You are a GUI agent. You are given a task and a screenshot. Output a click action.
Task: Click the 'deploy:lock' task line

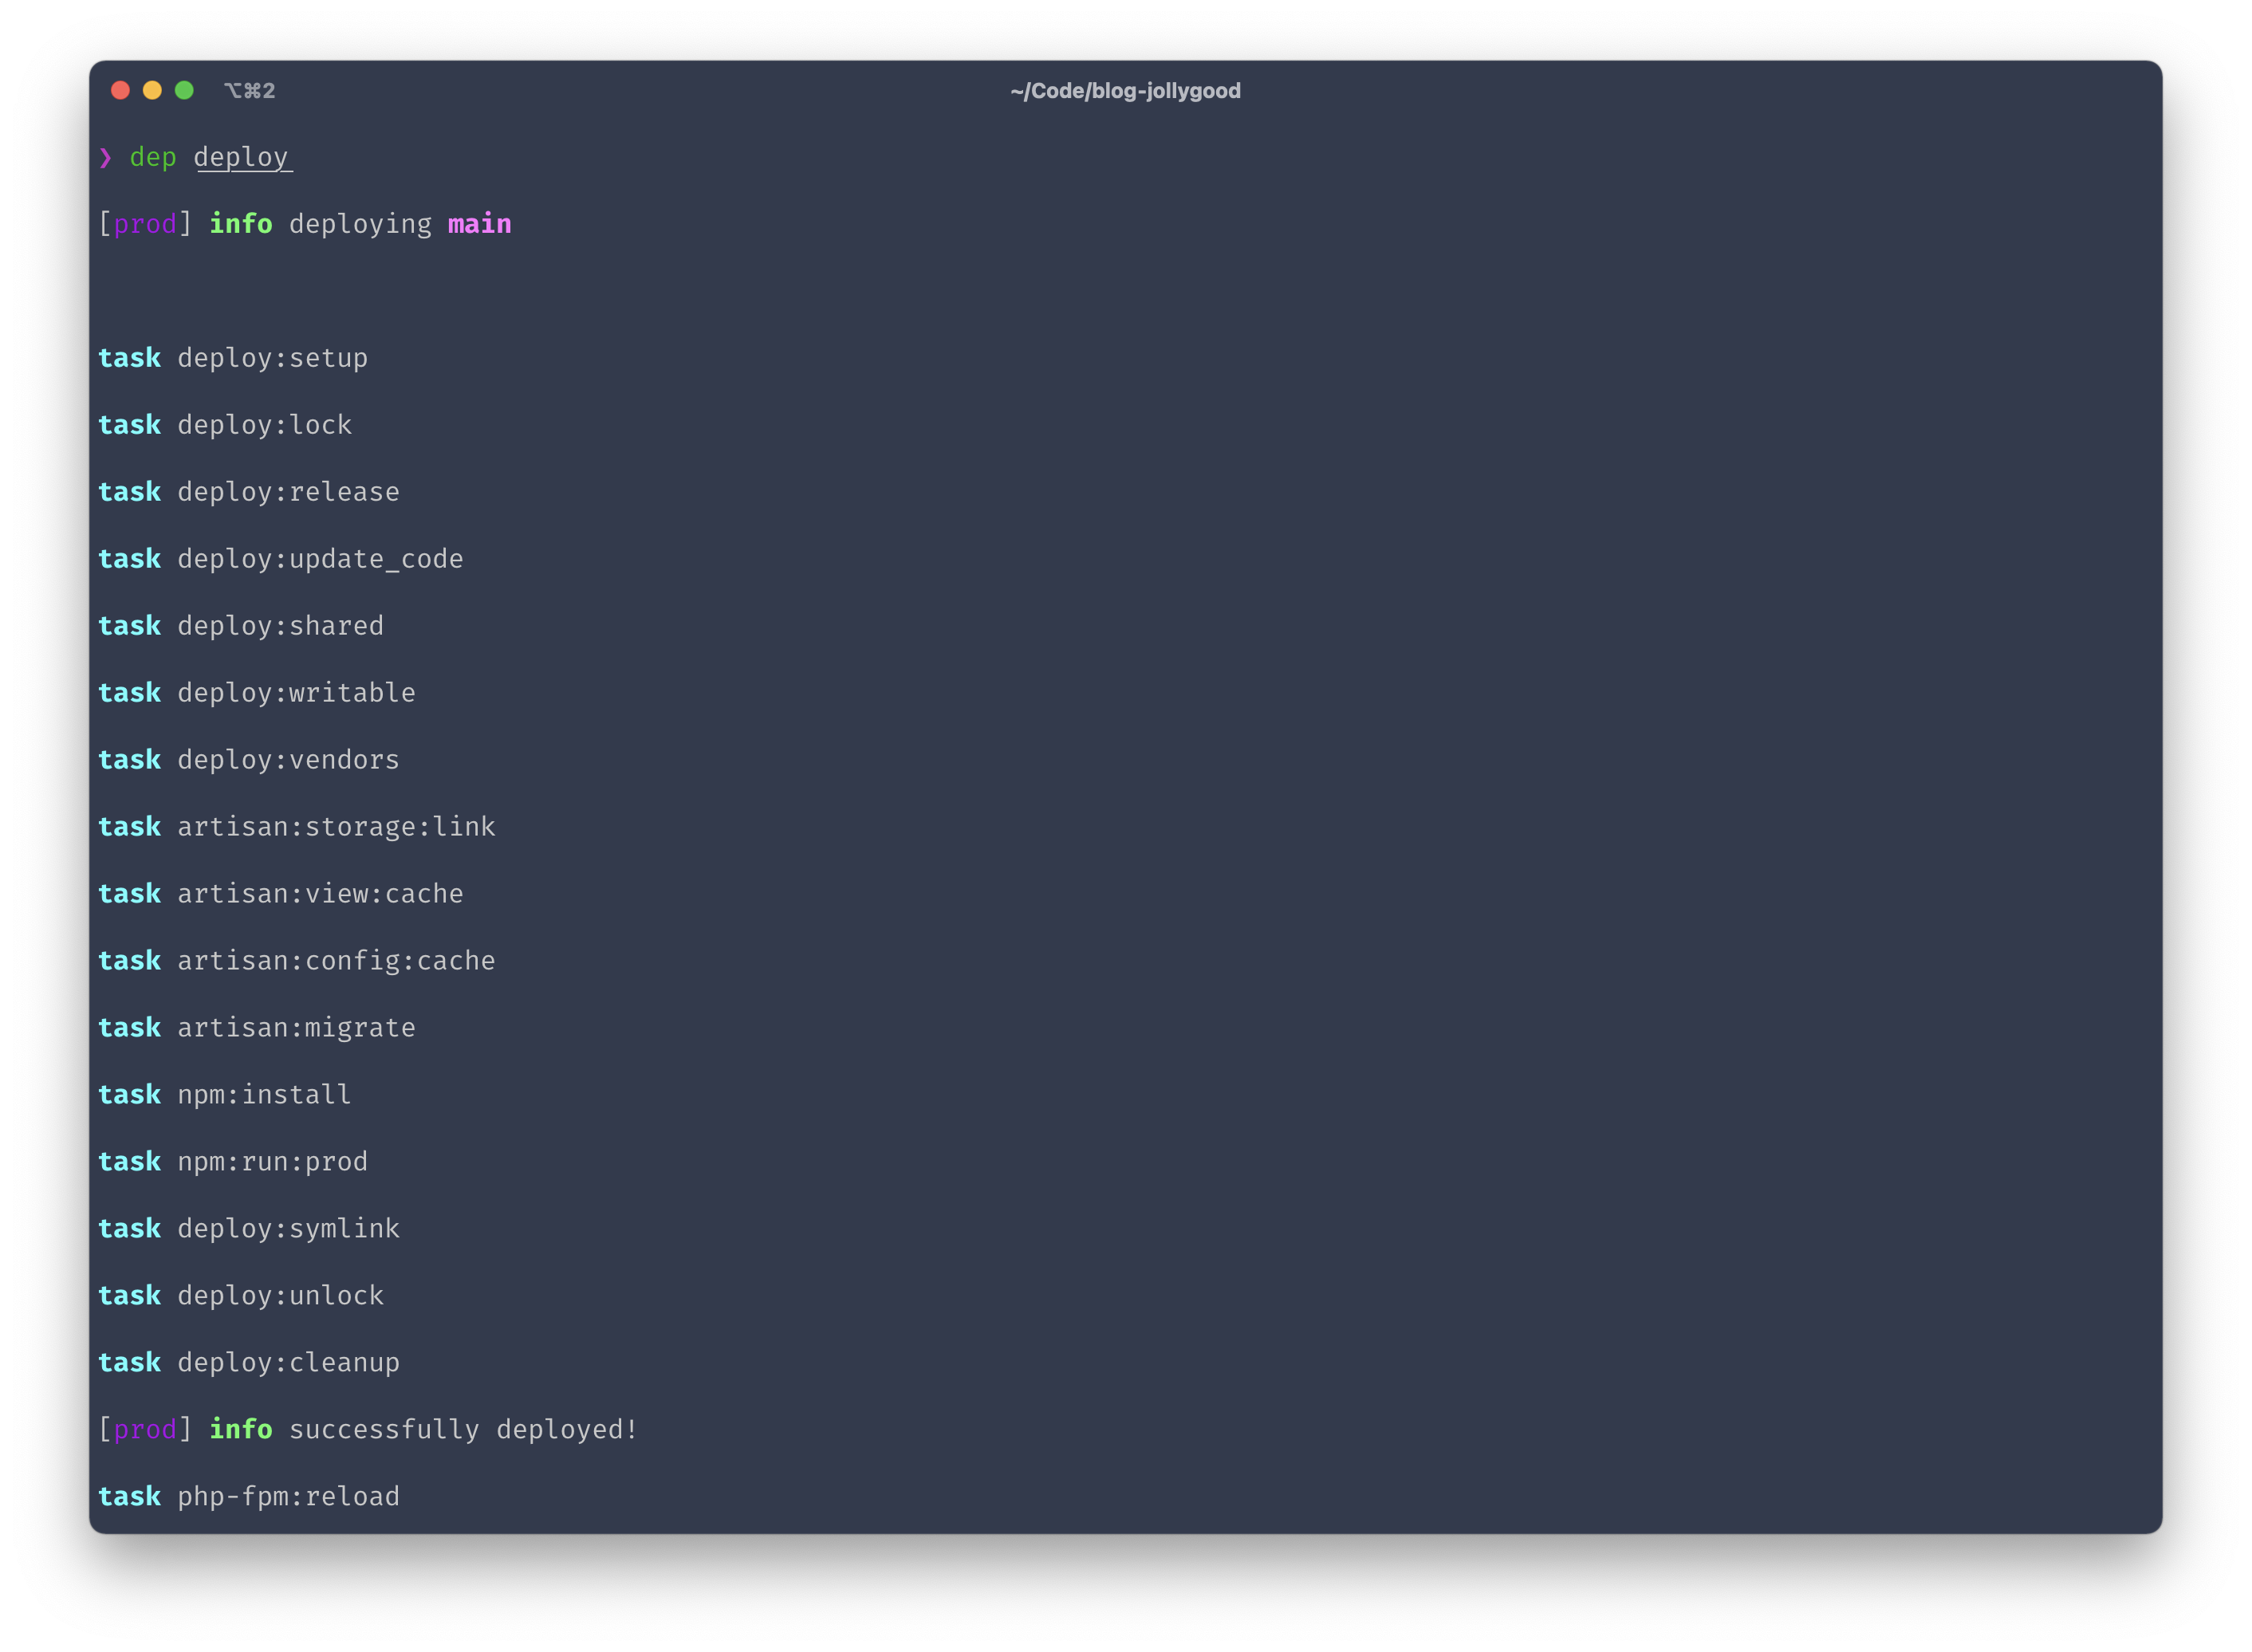point(225,425)
